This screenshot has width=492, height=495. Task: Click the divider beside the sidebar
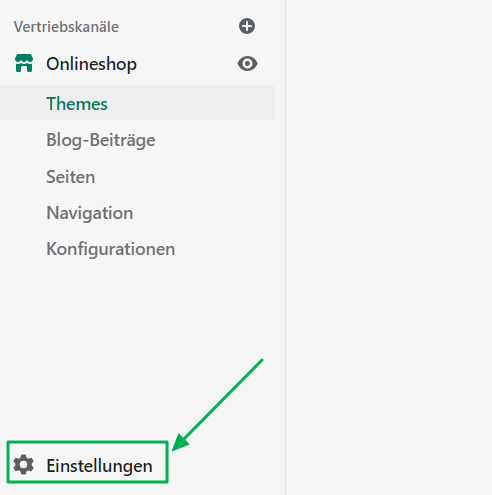pos(285,247)
